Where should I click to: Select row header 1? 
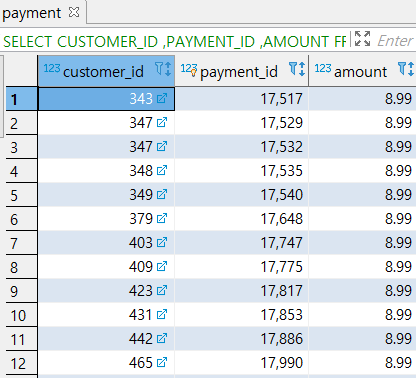pos(21,99)
